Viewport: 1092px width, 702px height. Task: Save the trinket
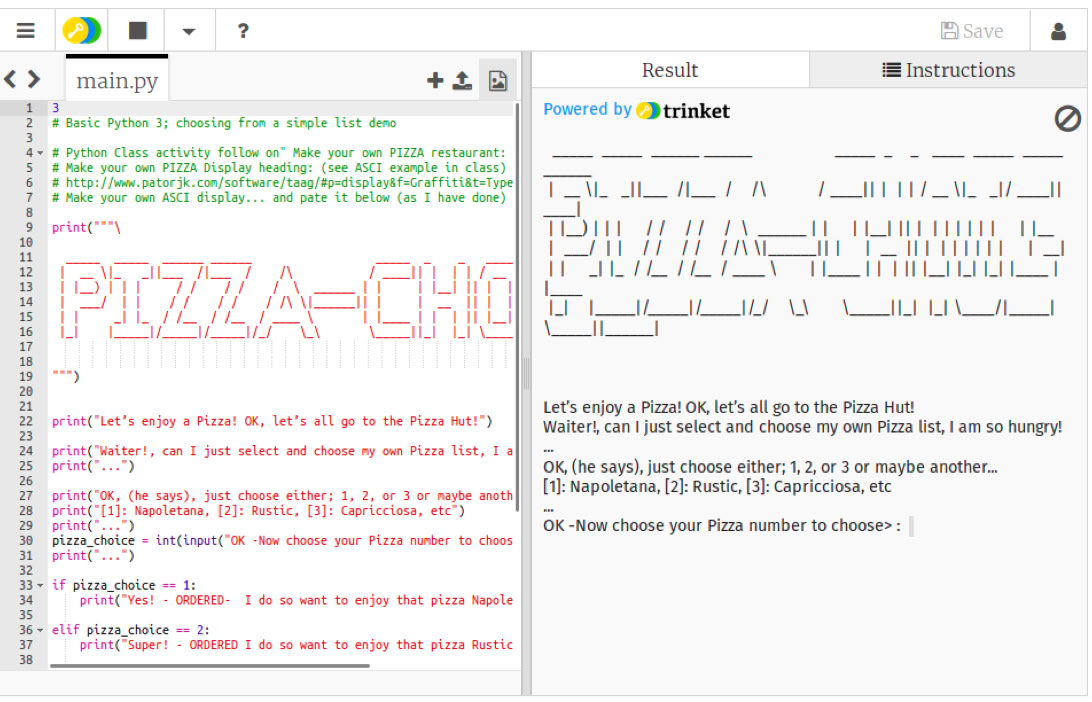pyautogui.click(x=972, y=31)
